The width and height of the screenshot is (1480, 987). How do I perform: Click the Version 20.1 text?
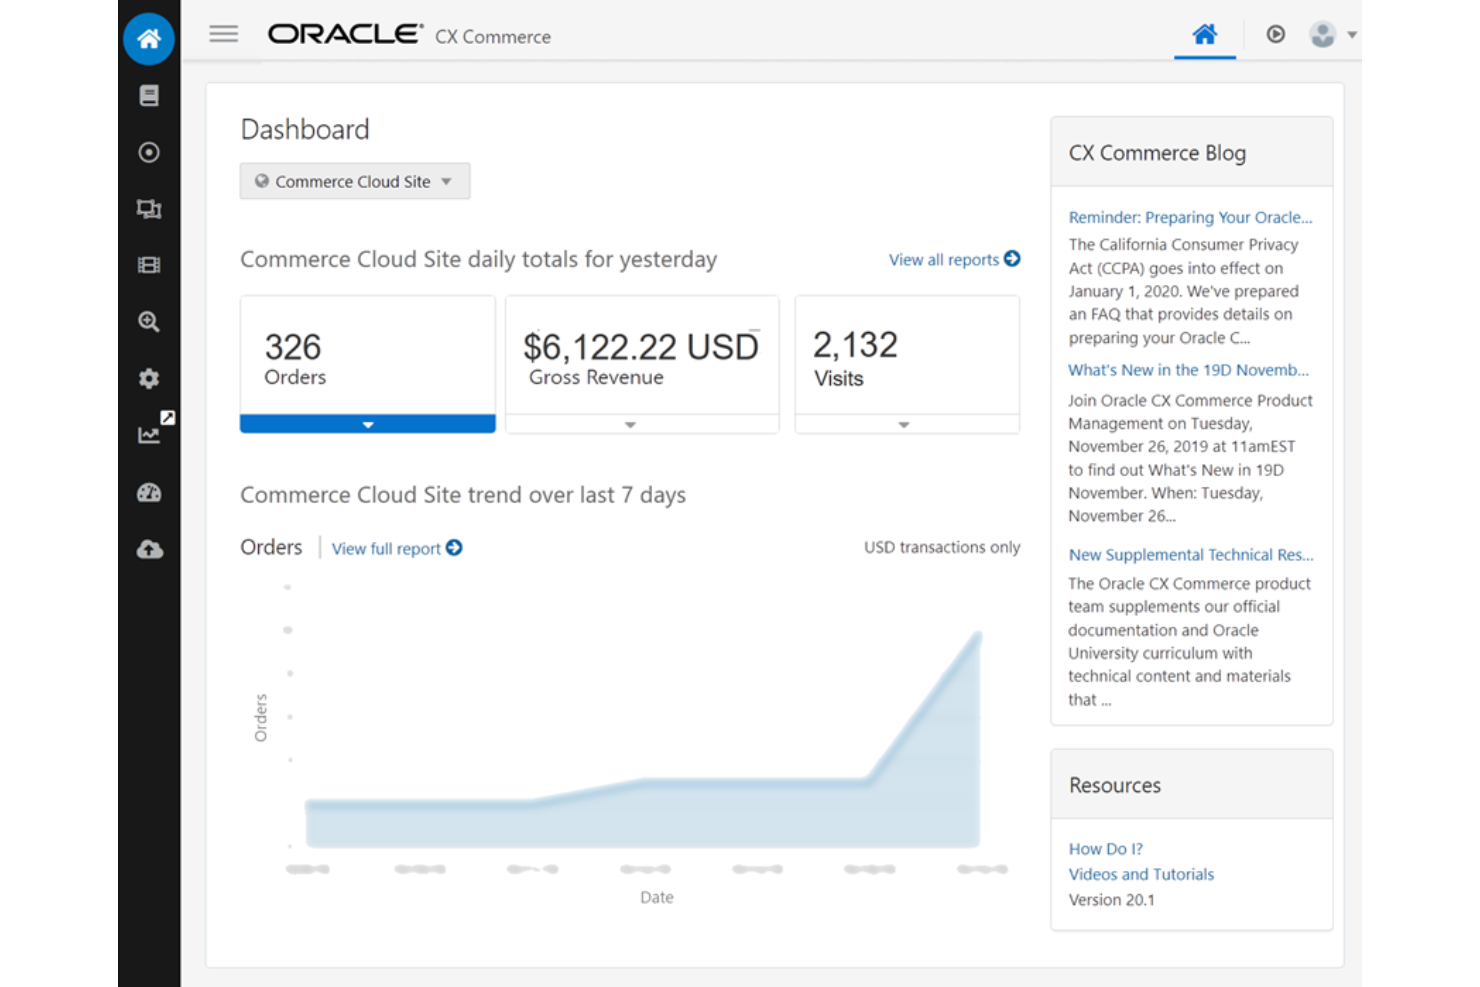(1111, 900)
